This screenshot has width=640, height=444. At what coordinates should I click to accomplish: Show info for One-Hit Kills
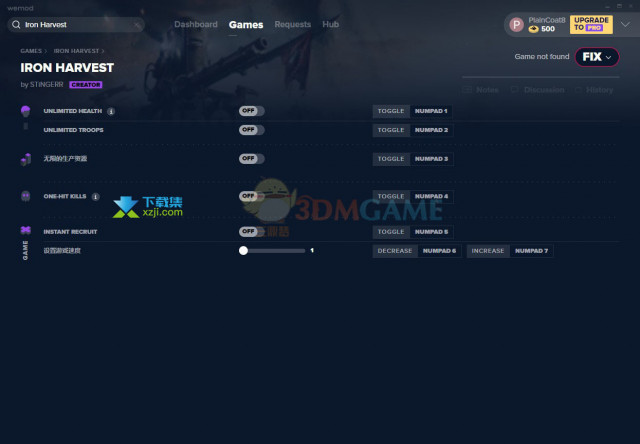point(96,197)
